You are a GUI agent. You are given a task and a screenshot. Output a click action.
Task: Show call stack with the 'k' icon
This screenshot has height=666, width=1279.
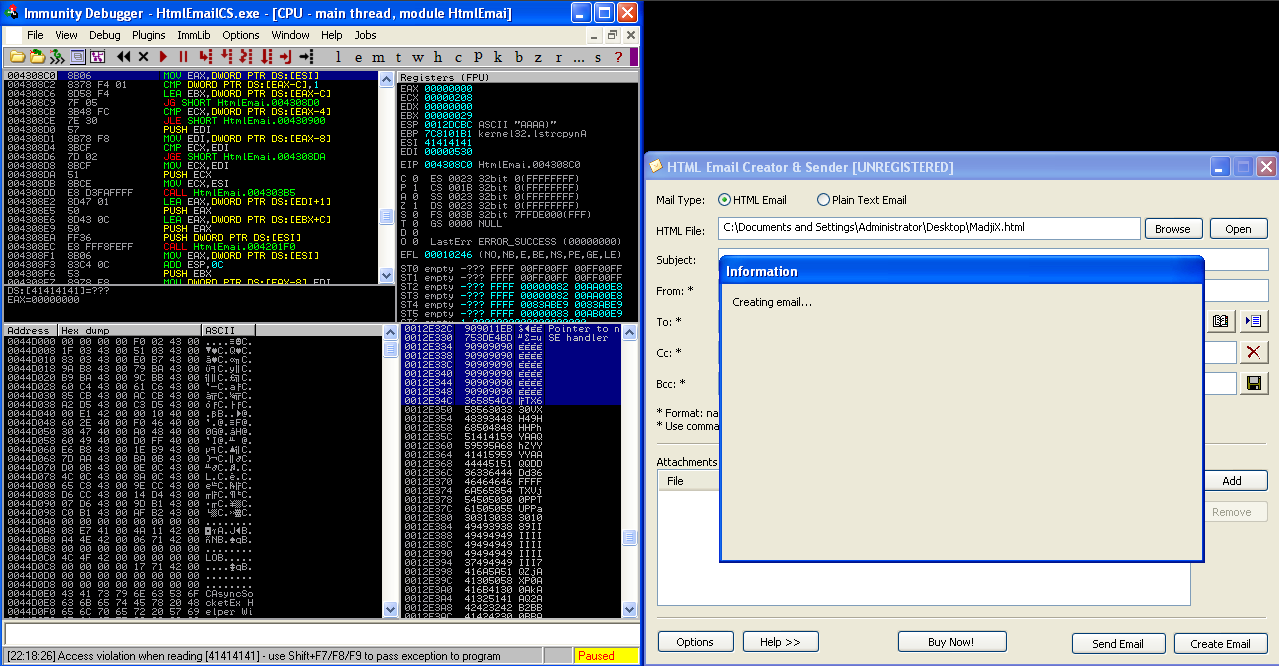click(497, 57)
